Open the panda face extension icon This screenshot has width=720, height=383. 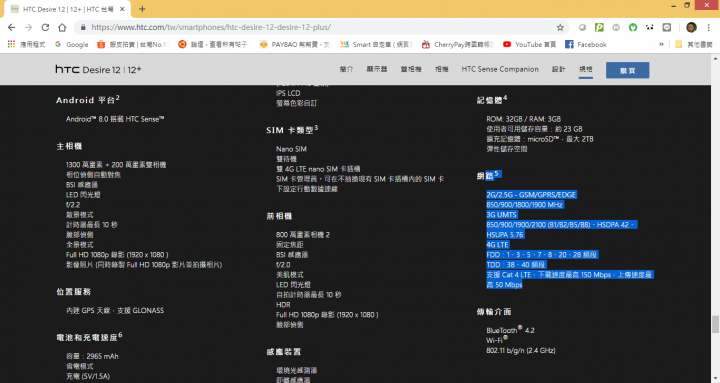pos(649,28)
